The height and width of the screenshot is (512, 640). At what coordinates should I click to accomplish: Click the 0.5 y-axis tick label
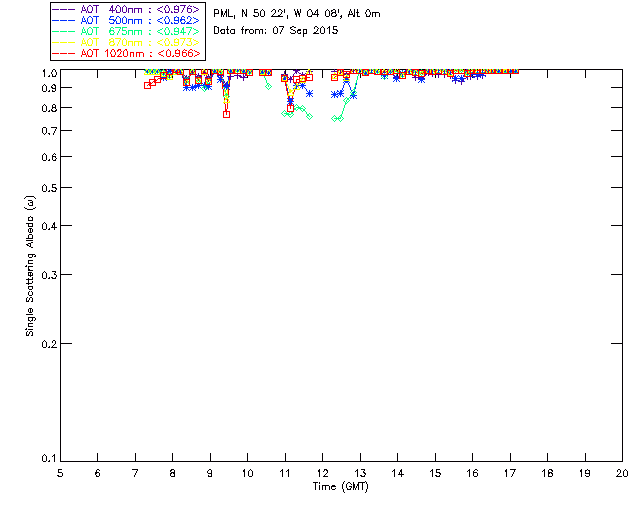(x=49, y=188)
